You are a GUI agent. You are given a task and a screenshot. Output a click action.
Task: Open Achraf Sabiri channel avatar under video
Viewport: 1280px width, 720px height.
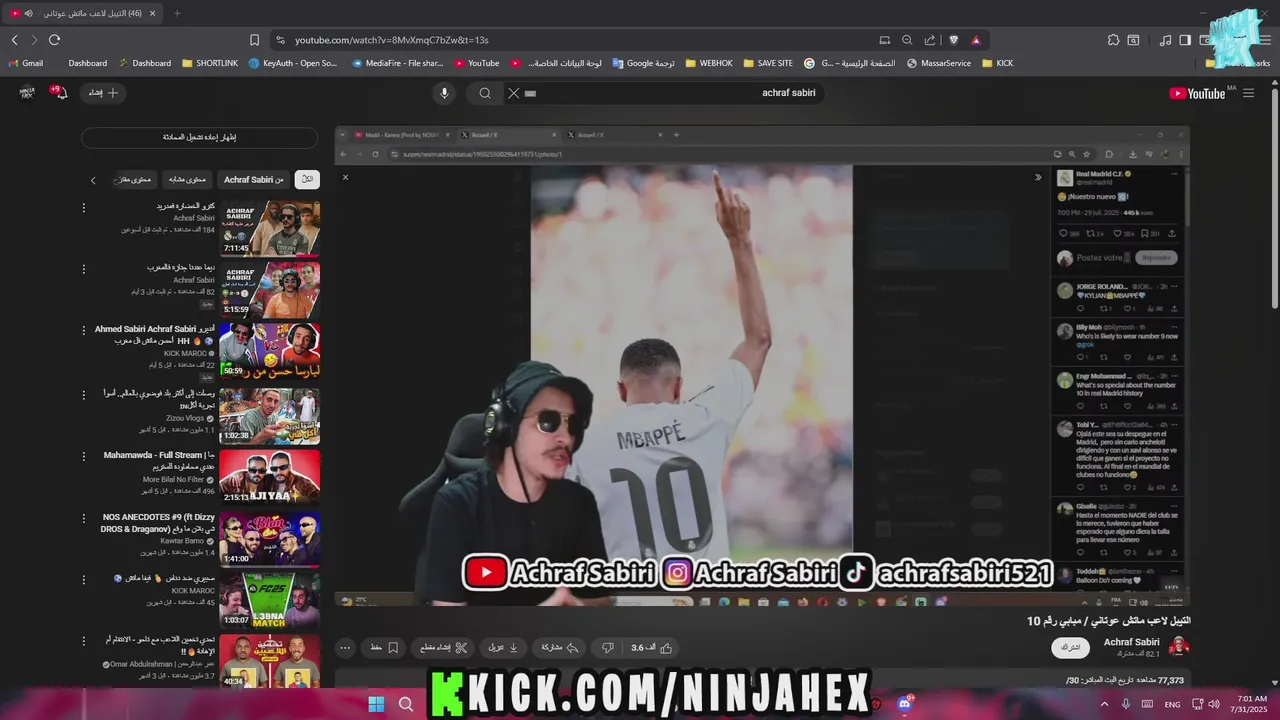[x=1179, y=647]
